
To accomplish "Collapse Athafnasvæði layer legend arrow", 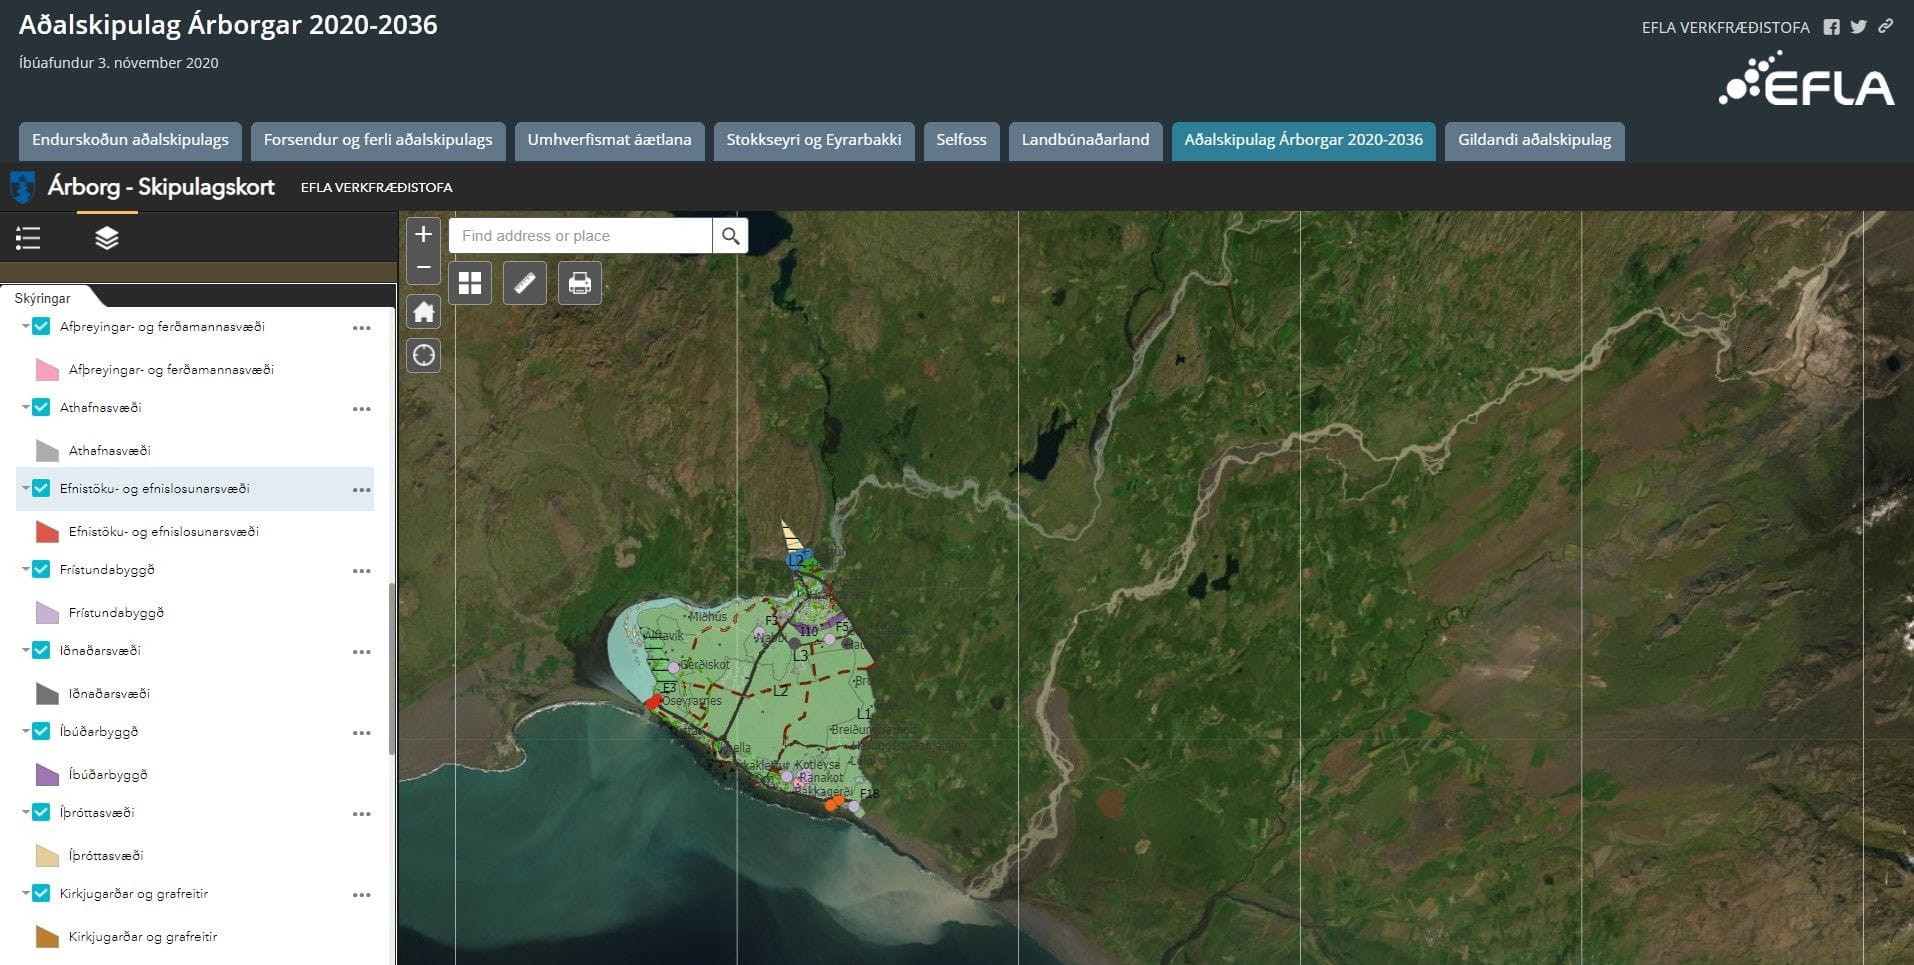I will pos(25,407).
